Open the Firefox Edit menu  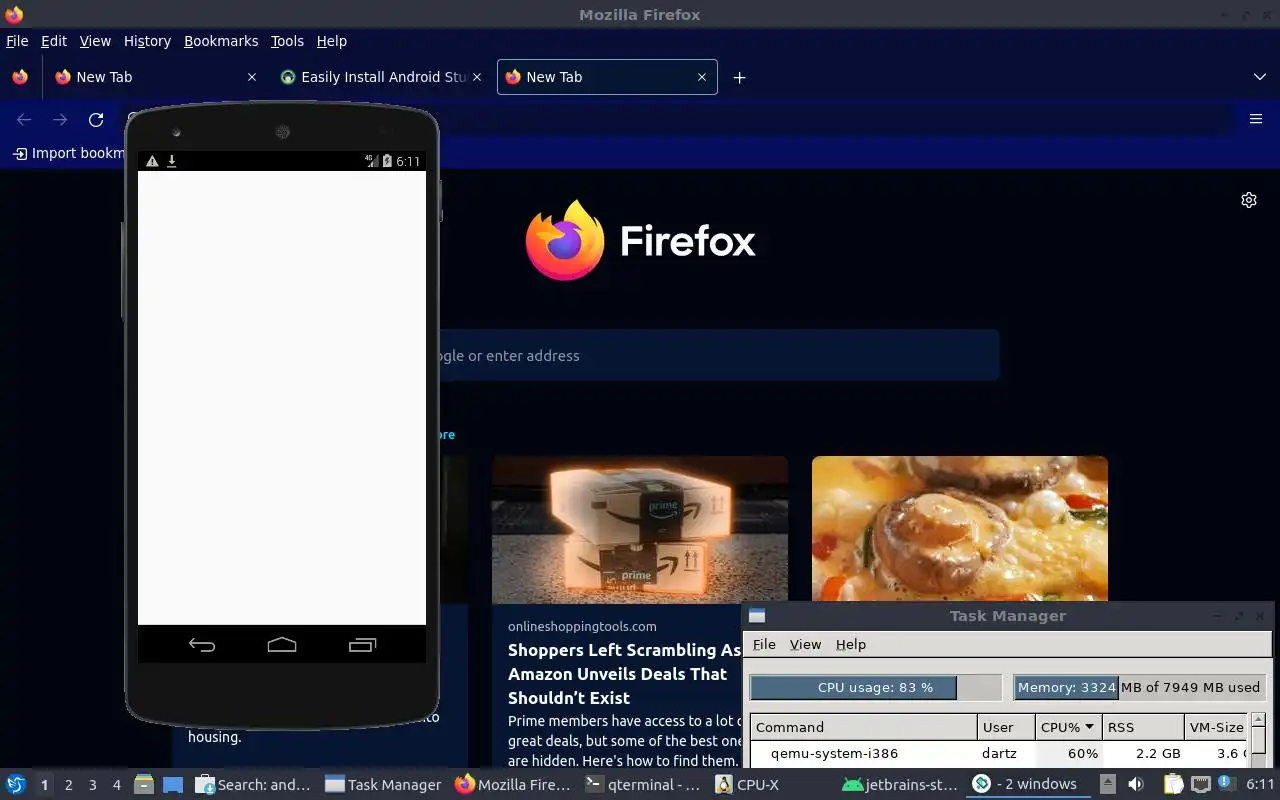tap(54, 41)
